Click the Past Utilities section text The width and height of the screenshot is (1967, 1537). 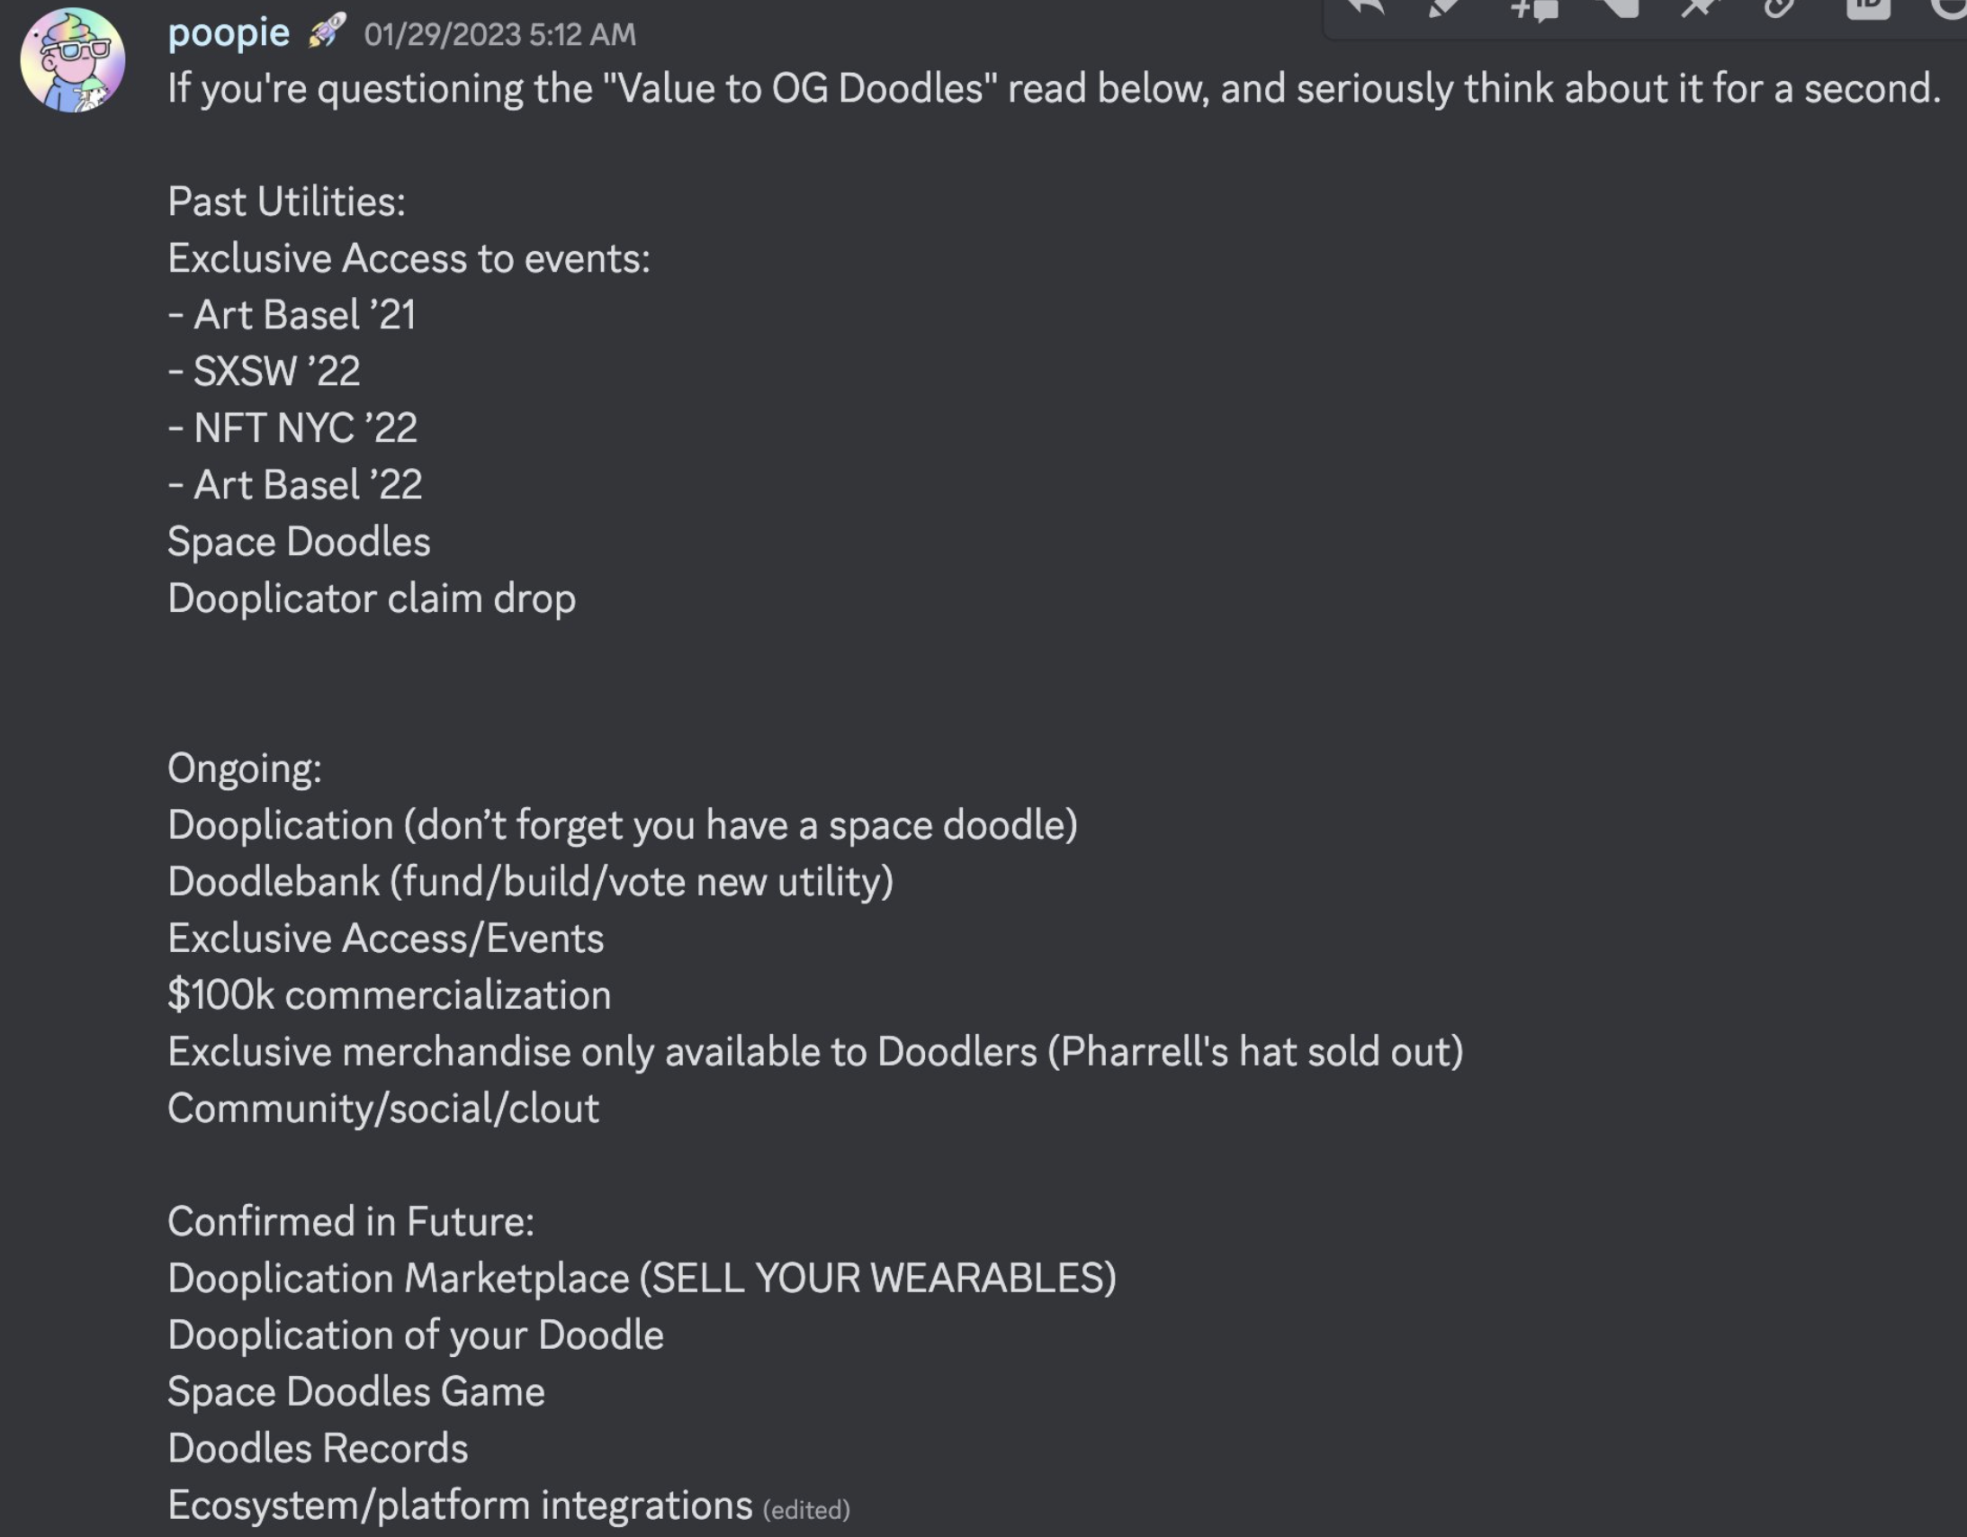tap(286, 201)
